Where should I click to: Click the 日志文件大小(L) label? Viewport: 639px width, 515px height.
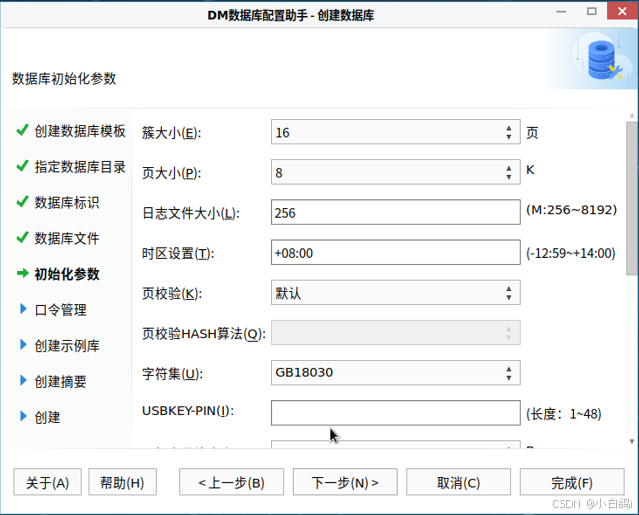(x=191, y=213)
